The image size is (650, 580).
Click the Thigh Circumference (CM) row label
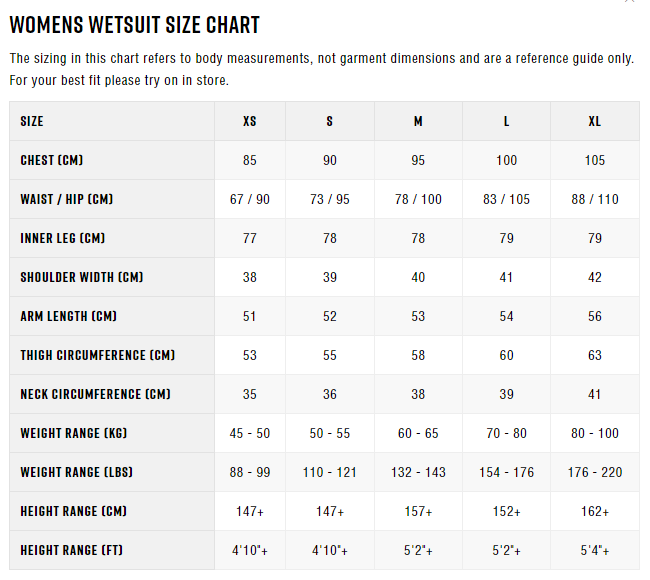(97, 355)
